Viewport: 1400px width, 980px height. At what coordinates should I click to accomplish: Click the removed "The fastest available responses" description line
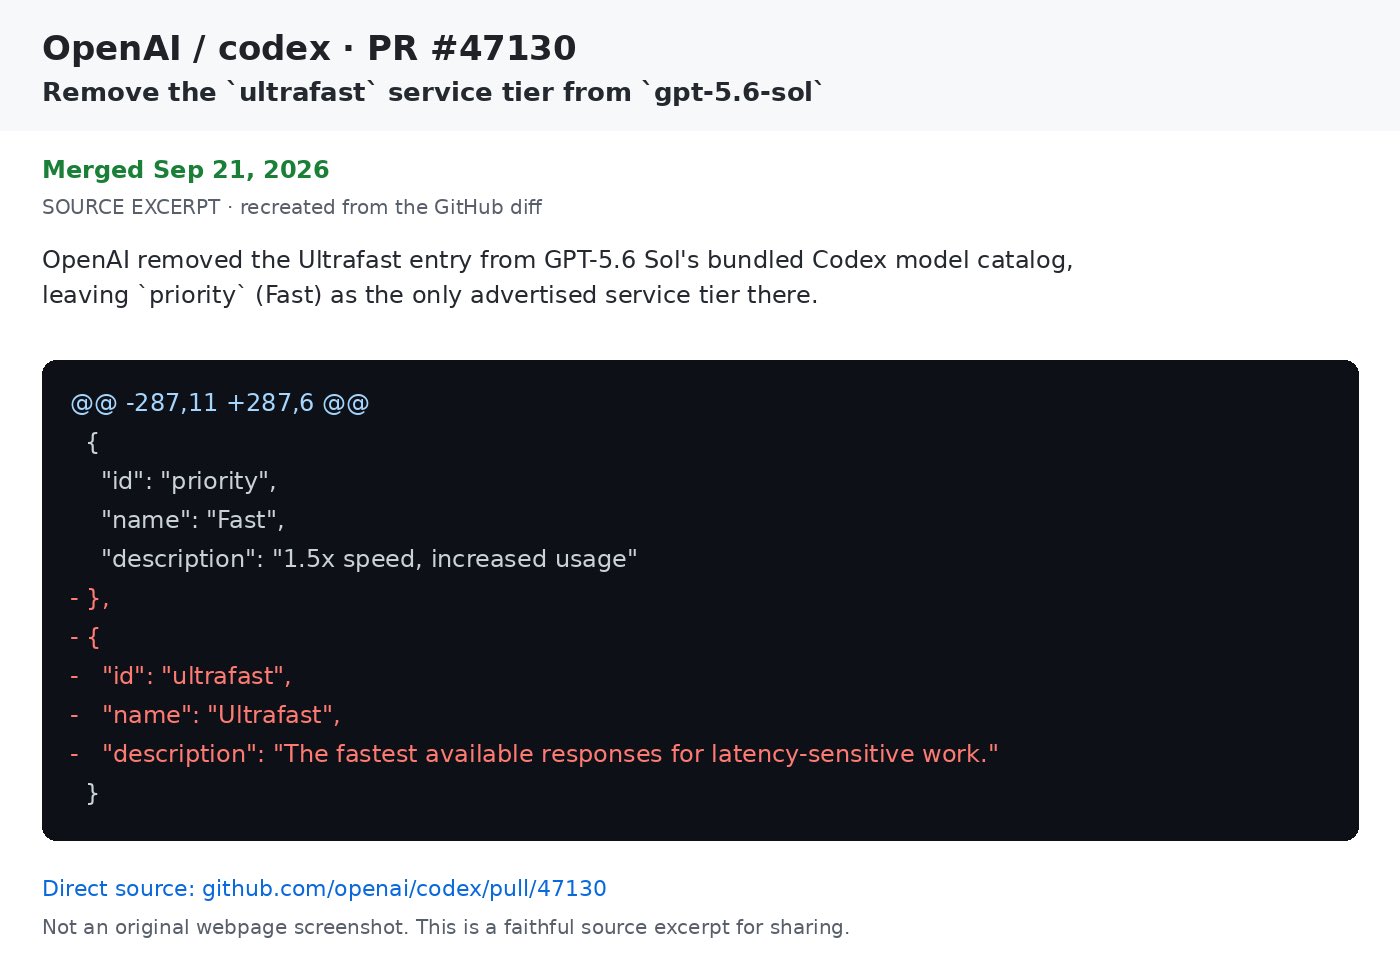pyautogui.click(x=534, y=754)
